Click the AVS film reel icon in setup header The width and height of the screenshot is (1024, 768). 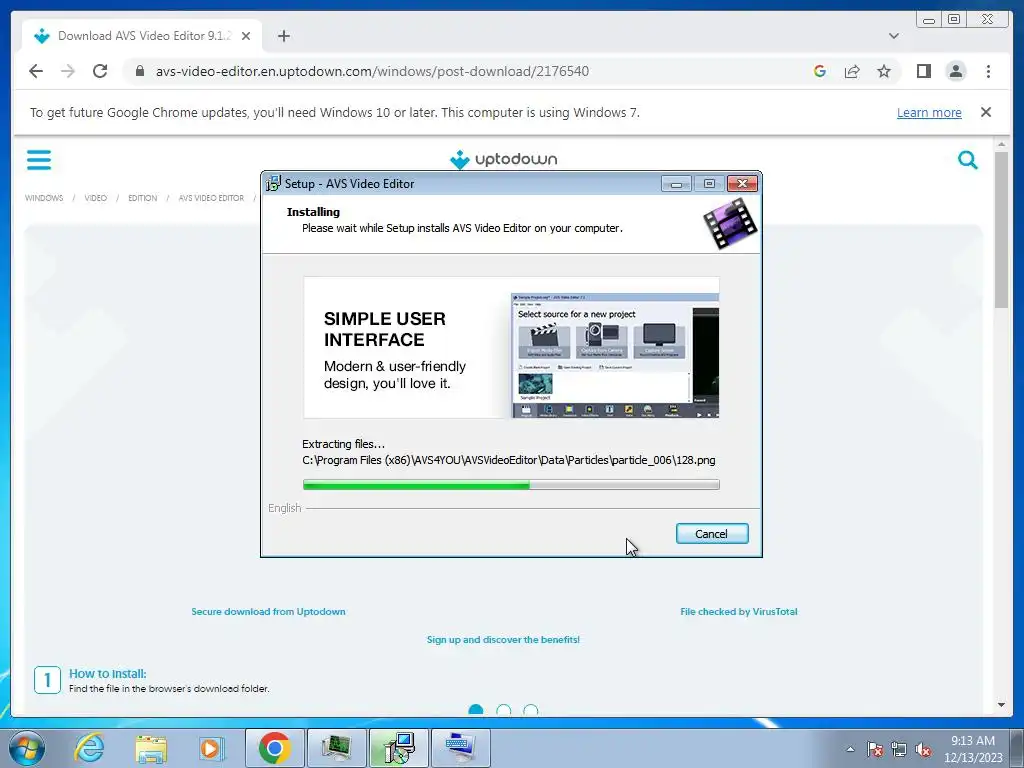coord(730,224)
